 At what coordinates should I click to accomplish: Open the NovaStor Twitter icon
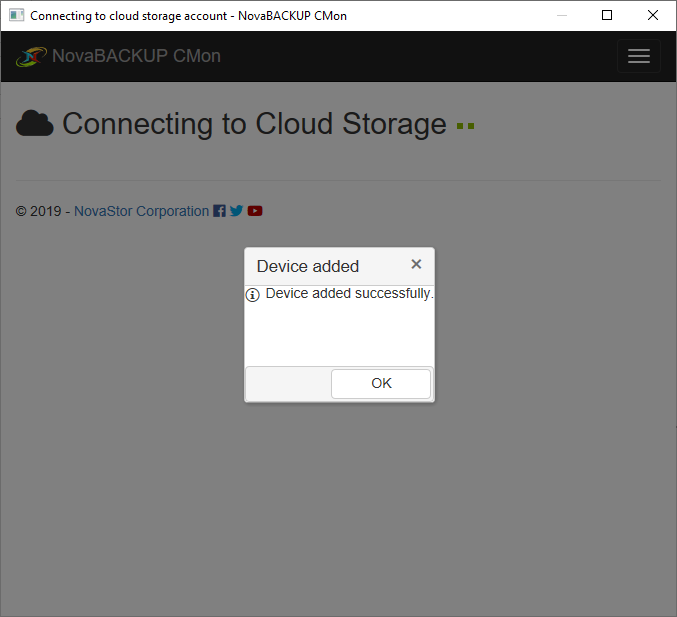tap(236, 211)
